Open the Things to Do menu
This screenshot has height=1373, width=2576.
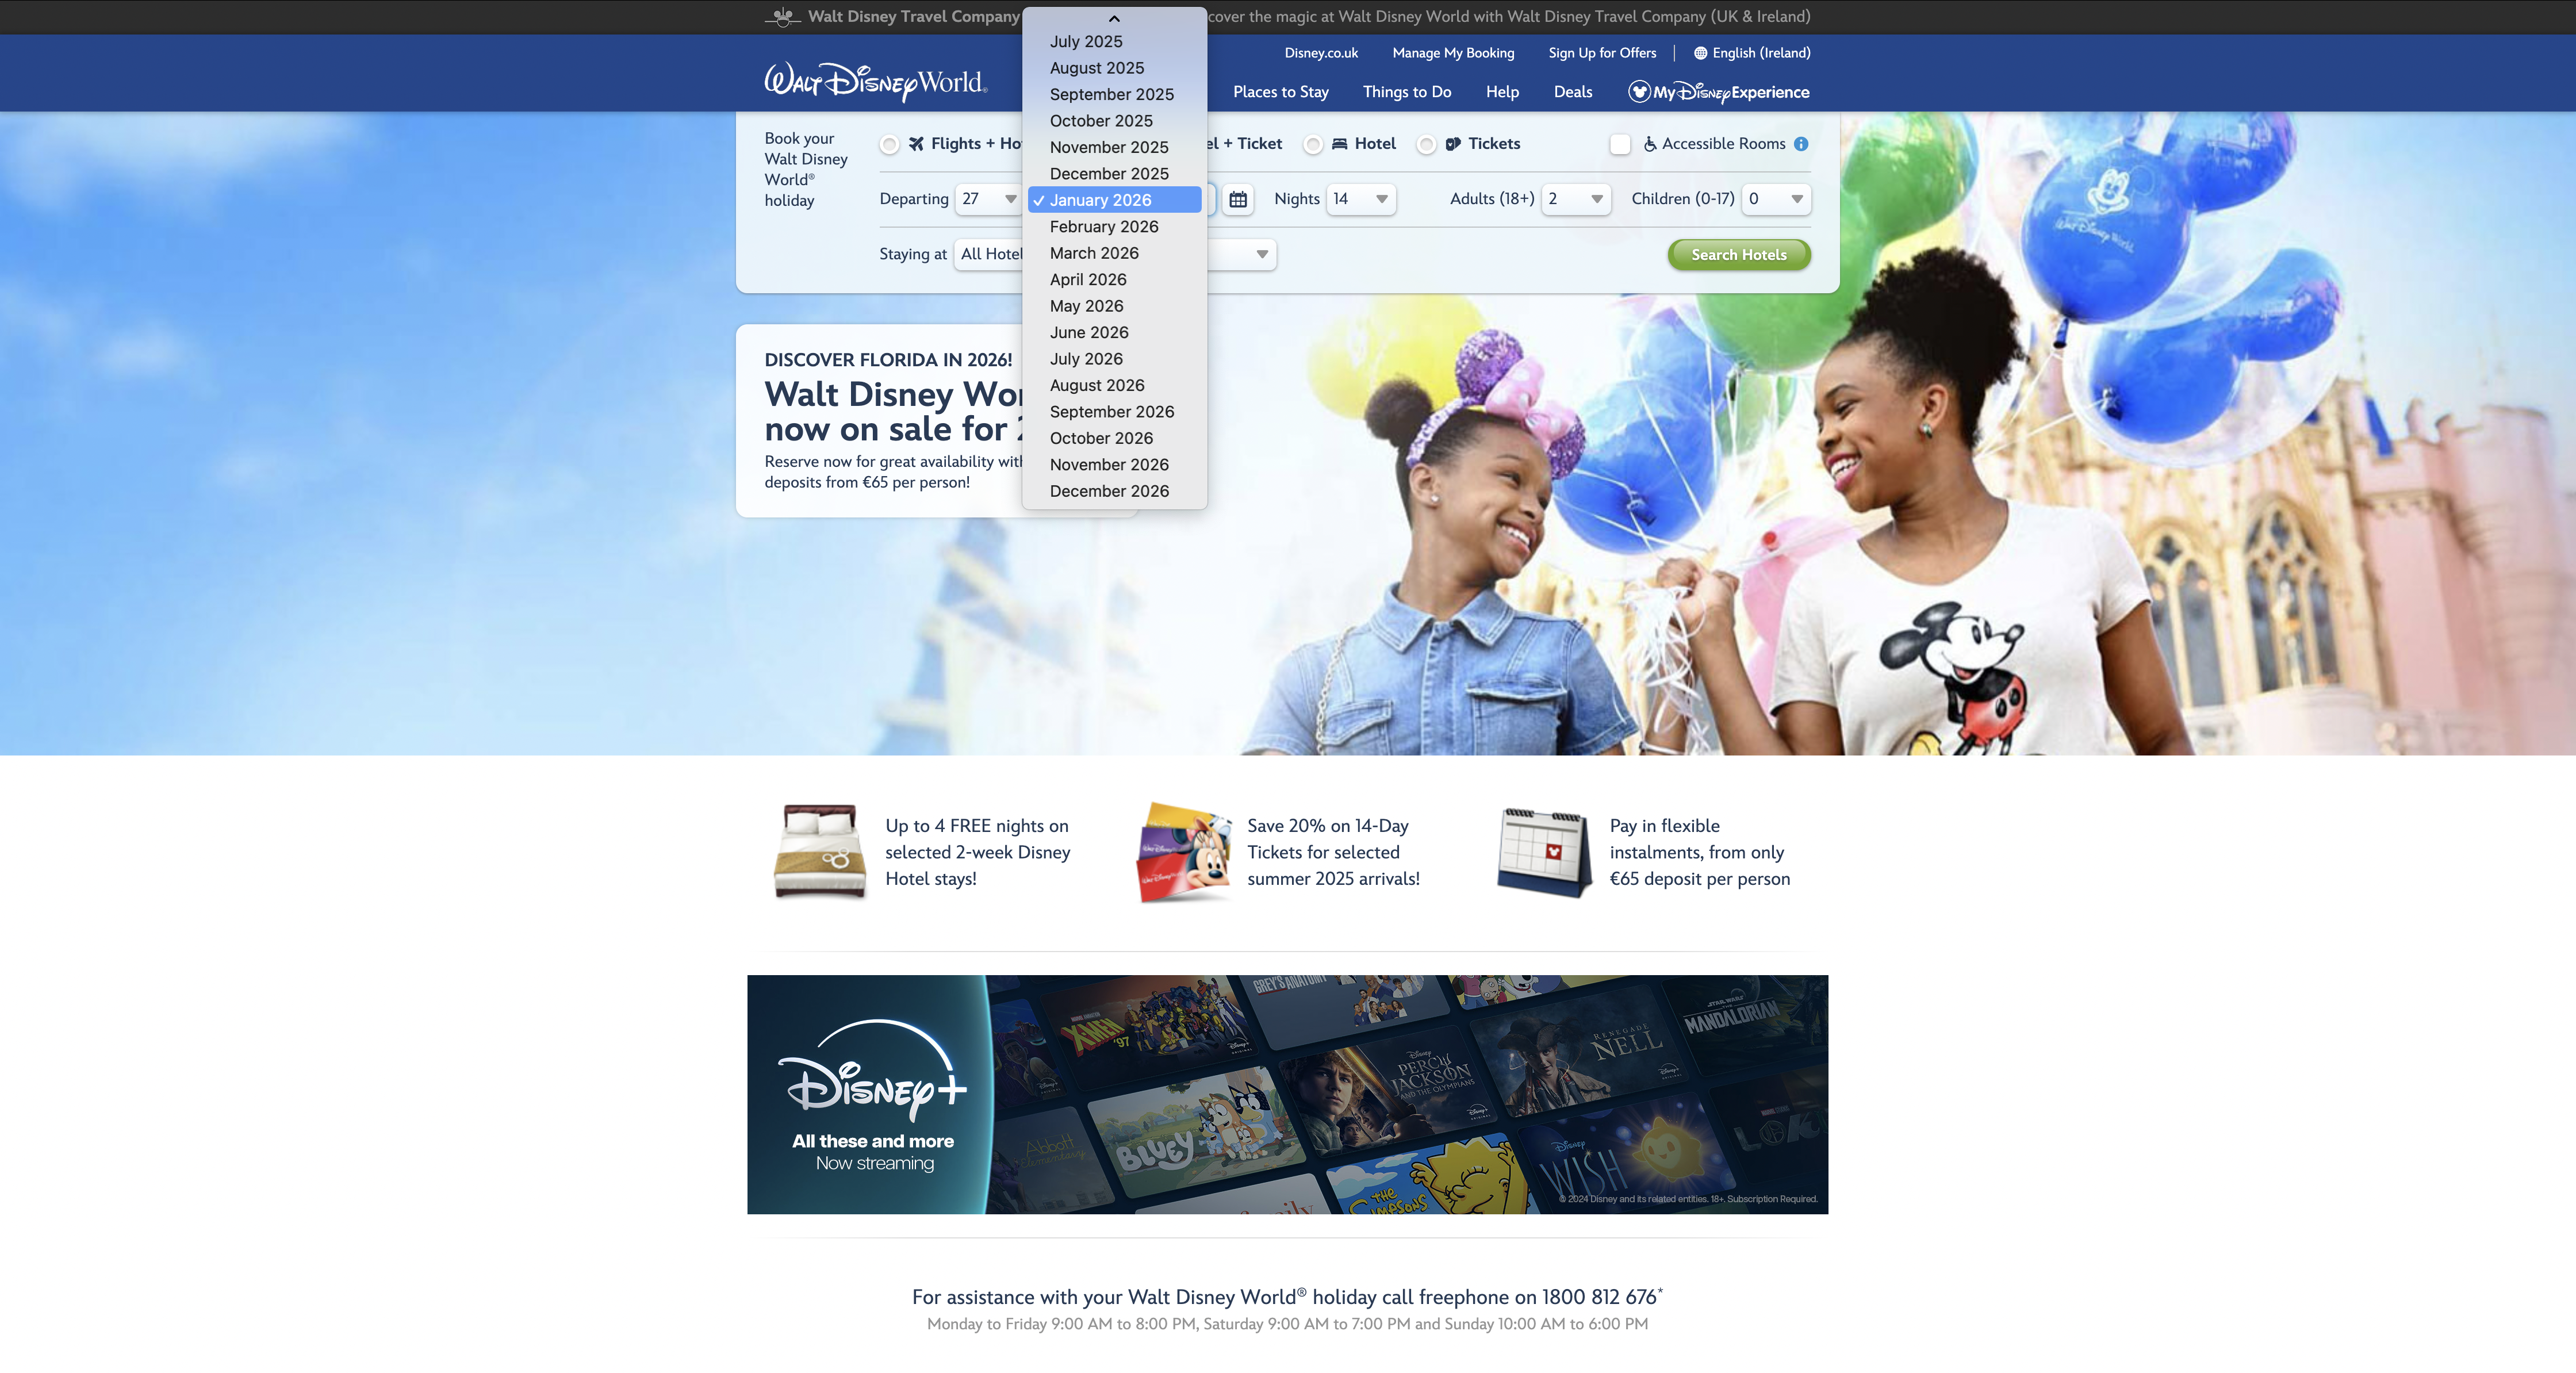pyautogui.click(x=1406, y=92)
